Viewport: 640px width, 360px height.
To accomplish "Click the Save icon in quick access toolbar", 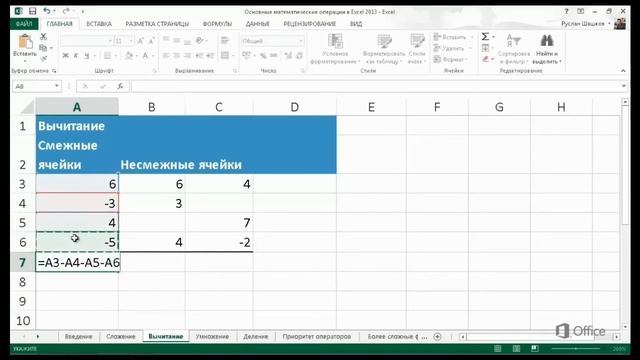I will (x=33, y=11).
